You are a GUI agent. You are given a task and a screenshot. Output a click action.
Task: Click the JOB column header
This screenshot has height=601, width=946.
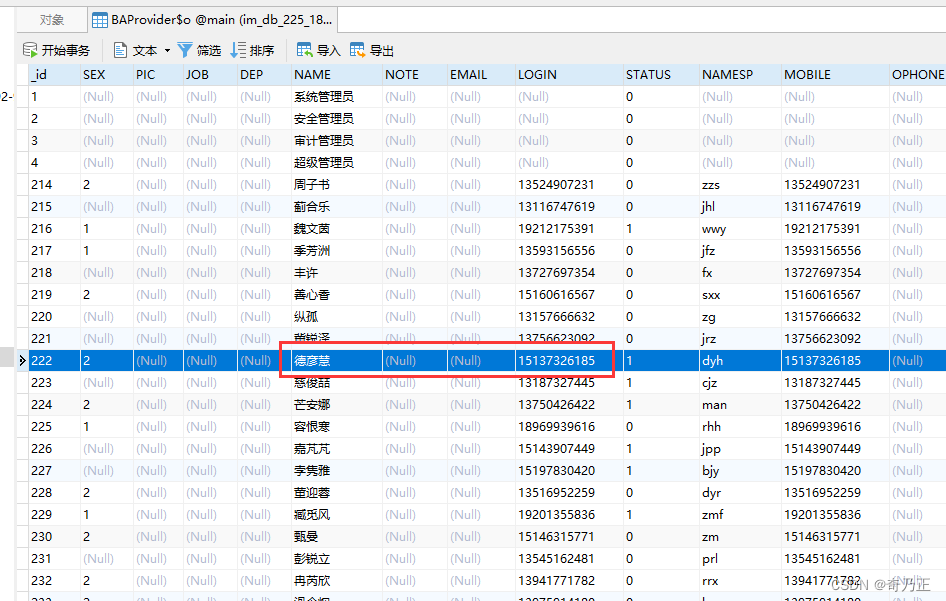click(210, 75)
